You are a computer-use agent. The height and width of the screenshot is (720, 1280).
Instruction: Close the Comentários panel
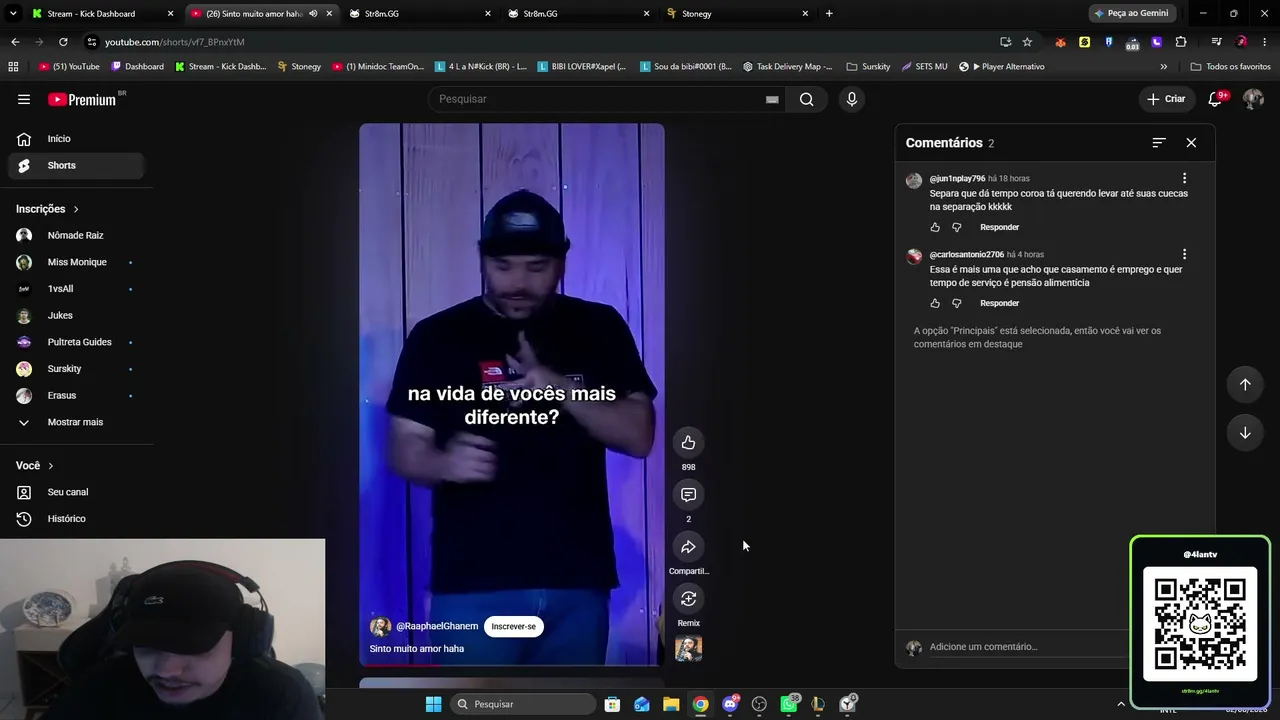point(1191,143)
